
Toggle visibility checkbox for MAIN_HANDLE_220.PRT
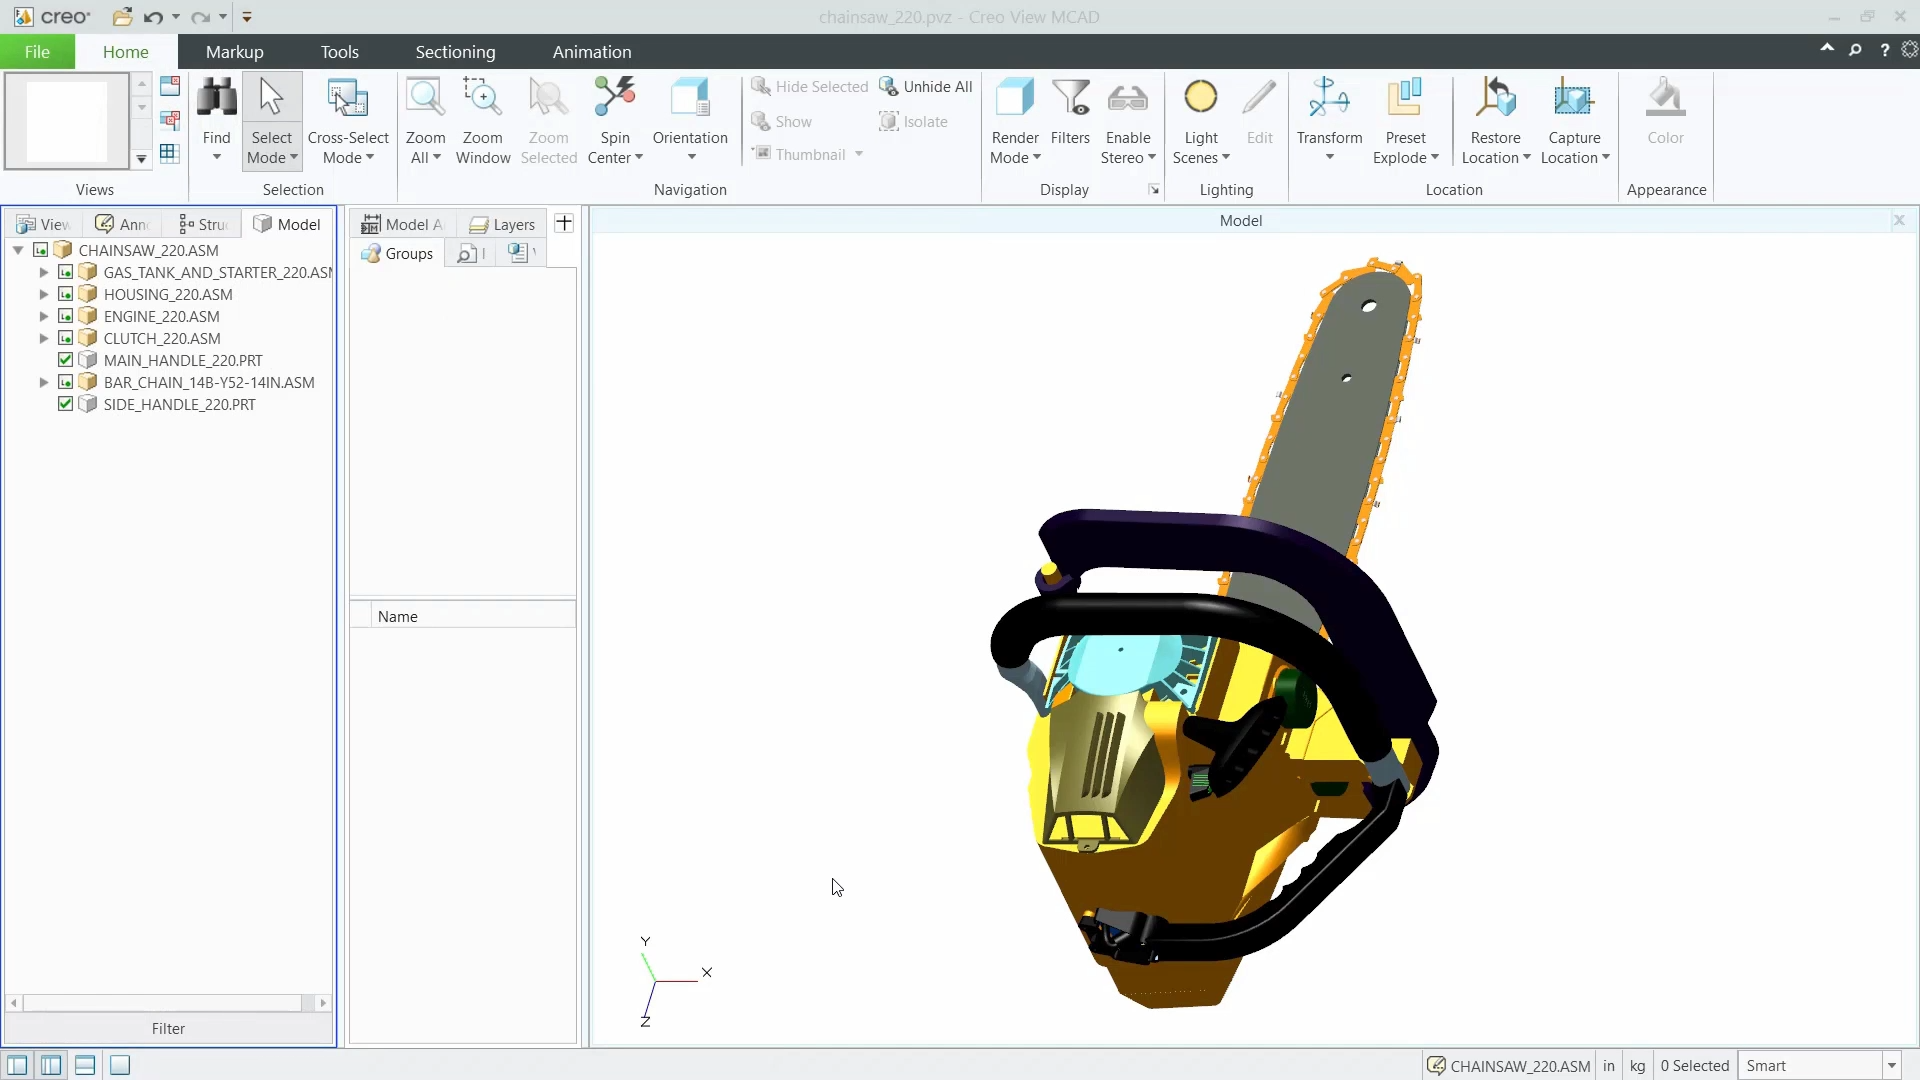(65, 360)
